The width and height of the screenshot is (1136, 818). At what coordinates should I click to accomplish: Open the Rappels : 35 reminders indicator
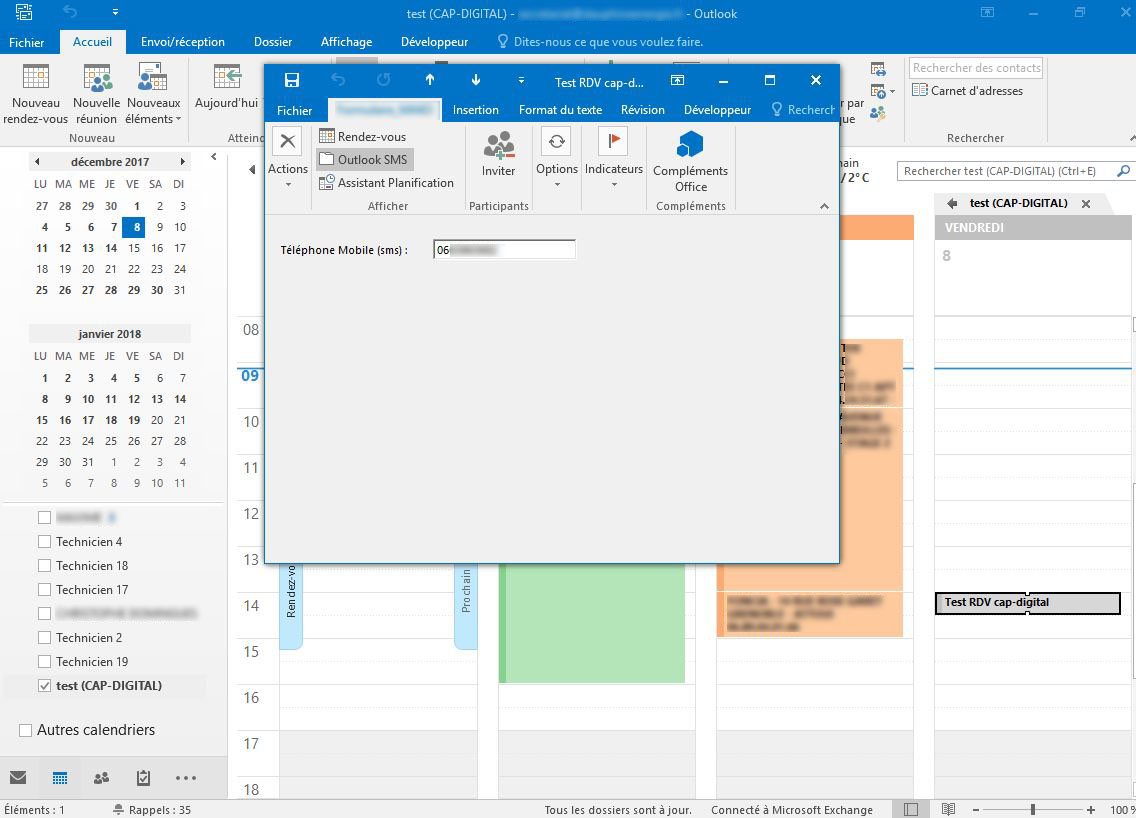pyautogui.click(x=152, y=810)
